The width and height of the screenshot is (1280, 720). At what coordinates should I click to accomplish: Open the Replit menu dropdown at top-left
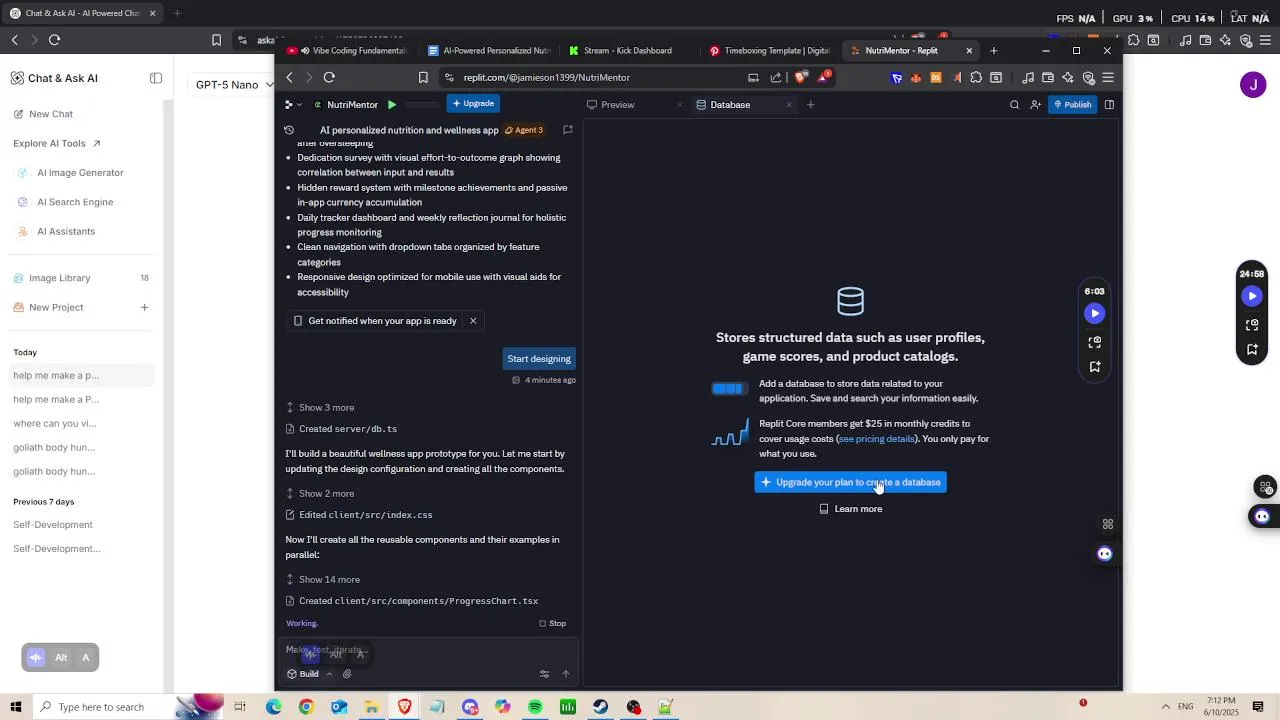pyautogui.click(x=293, y=104)
